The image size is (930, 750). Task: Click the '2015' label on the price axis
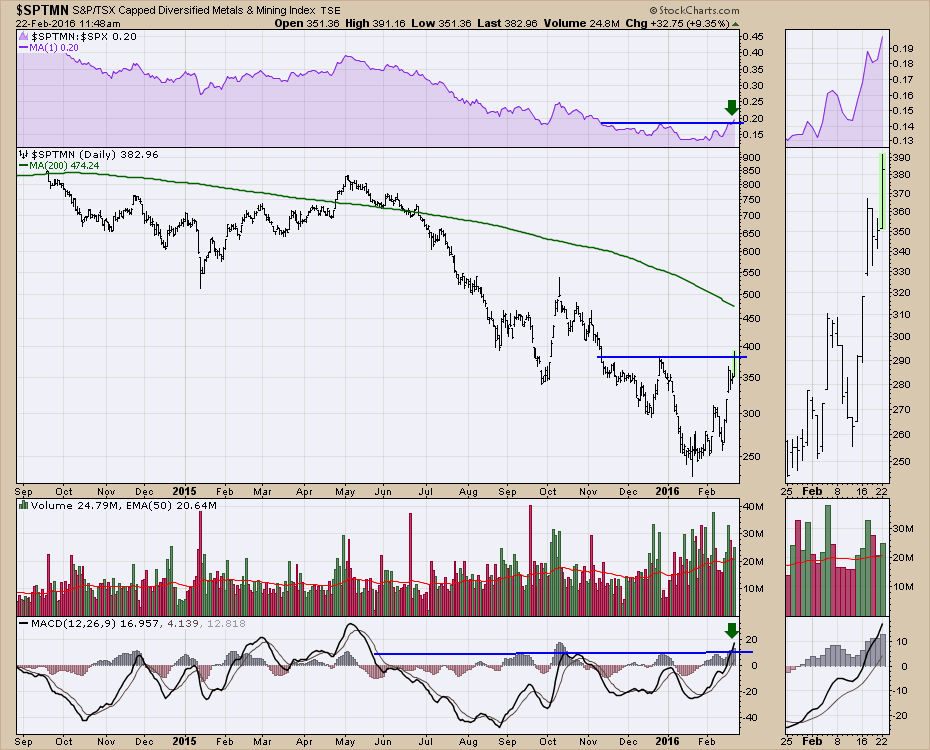coord(184,492)
